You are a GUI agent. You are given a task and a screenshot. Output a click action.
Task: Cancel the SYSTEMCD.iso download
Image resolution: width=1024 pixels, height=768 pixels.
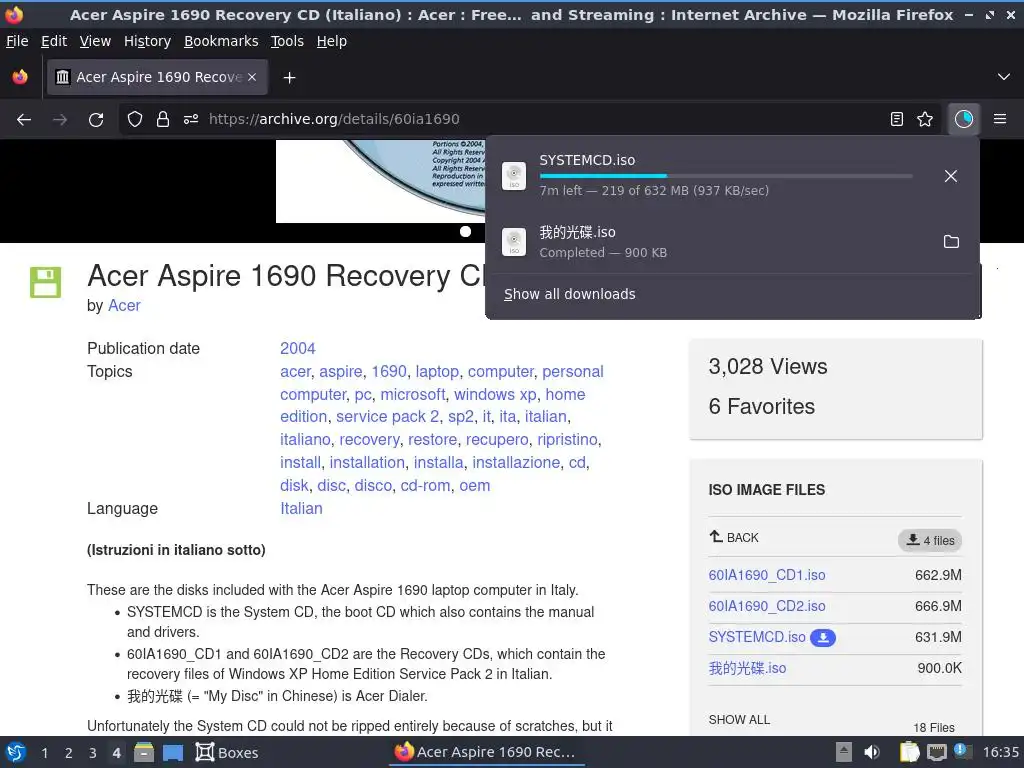click(x=951, y=176)
